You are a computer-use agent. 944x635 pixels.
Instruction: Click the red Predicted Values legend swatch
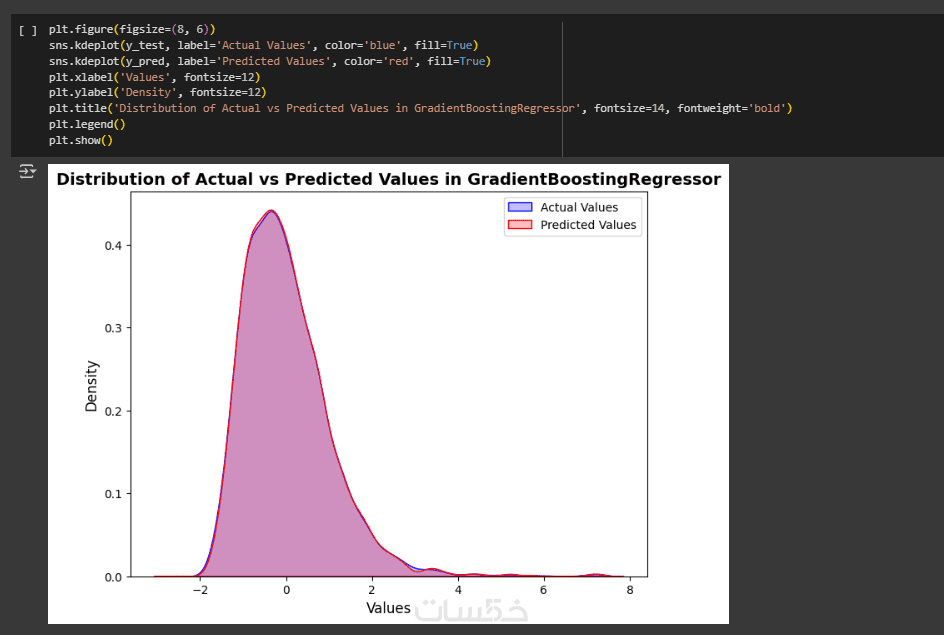519,225
